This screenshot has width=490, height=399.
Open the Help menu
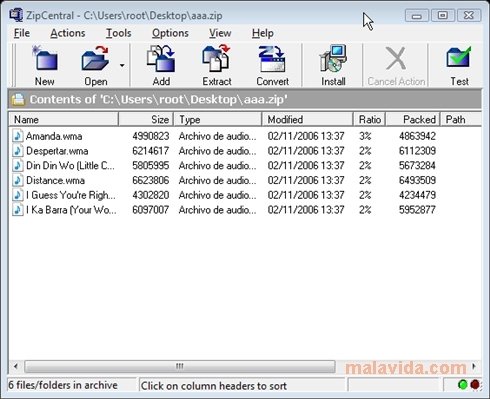coord(263,33)
